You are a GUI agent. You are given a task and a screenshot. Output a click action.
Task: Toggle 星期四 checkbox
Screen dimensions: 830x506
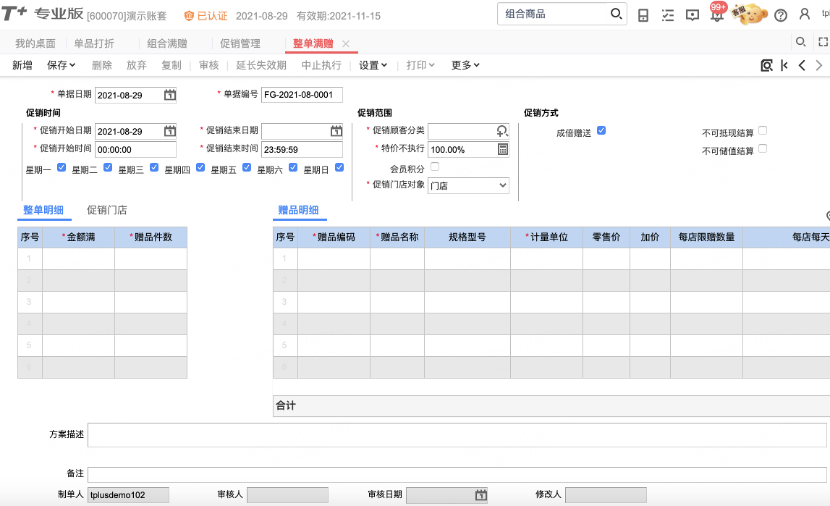pos(200,167)
